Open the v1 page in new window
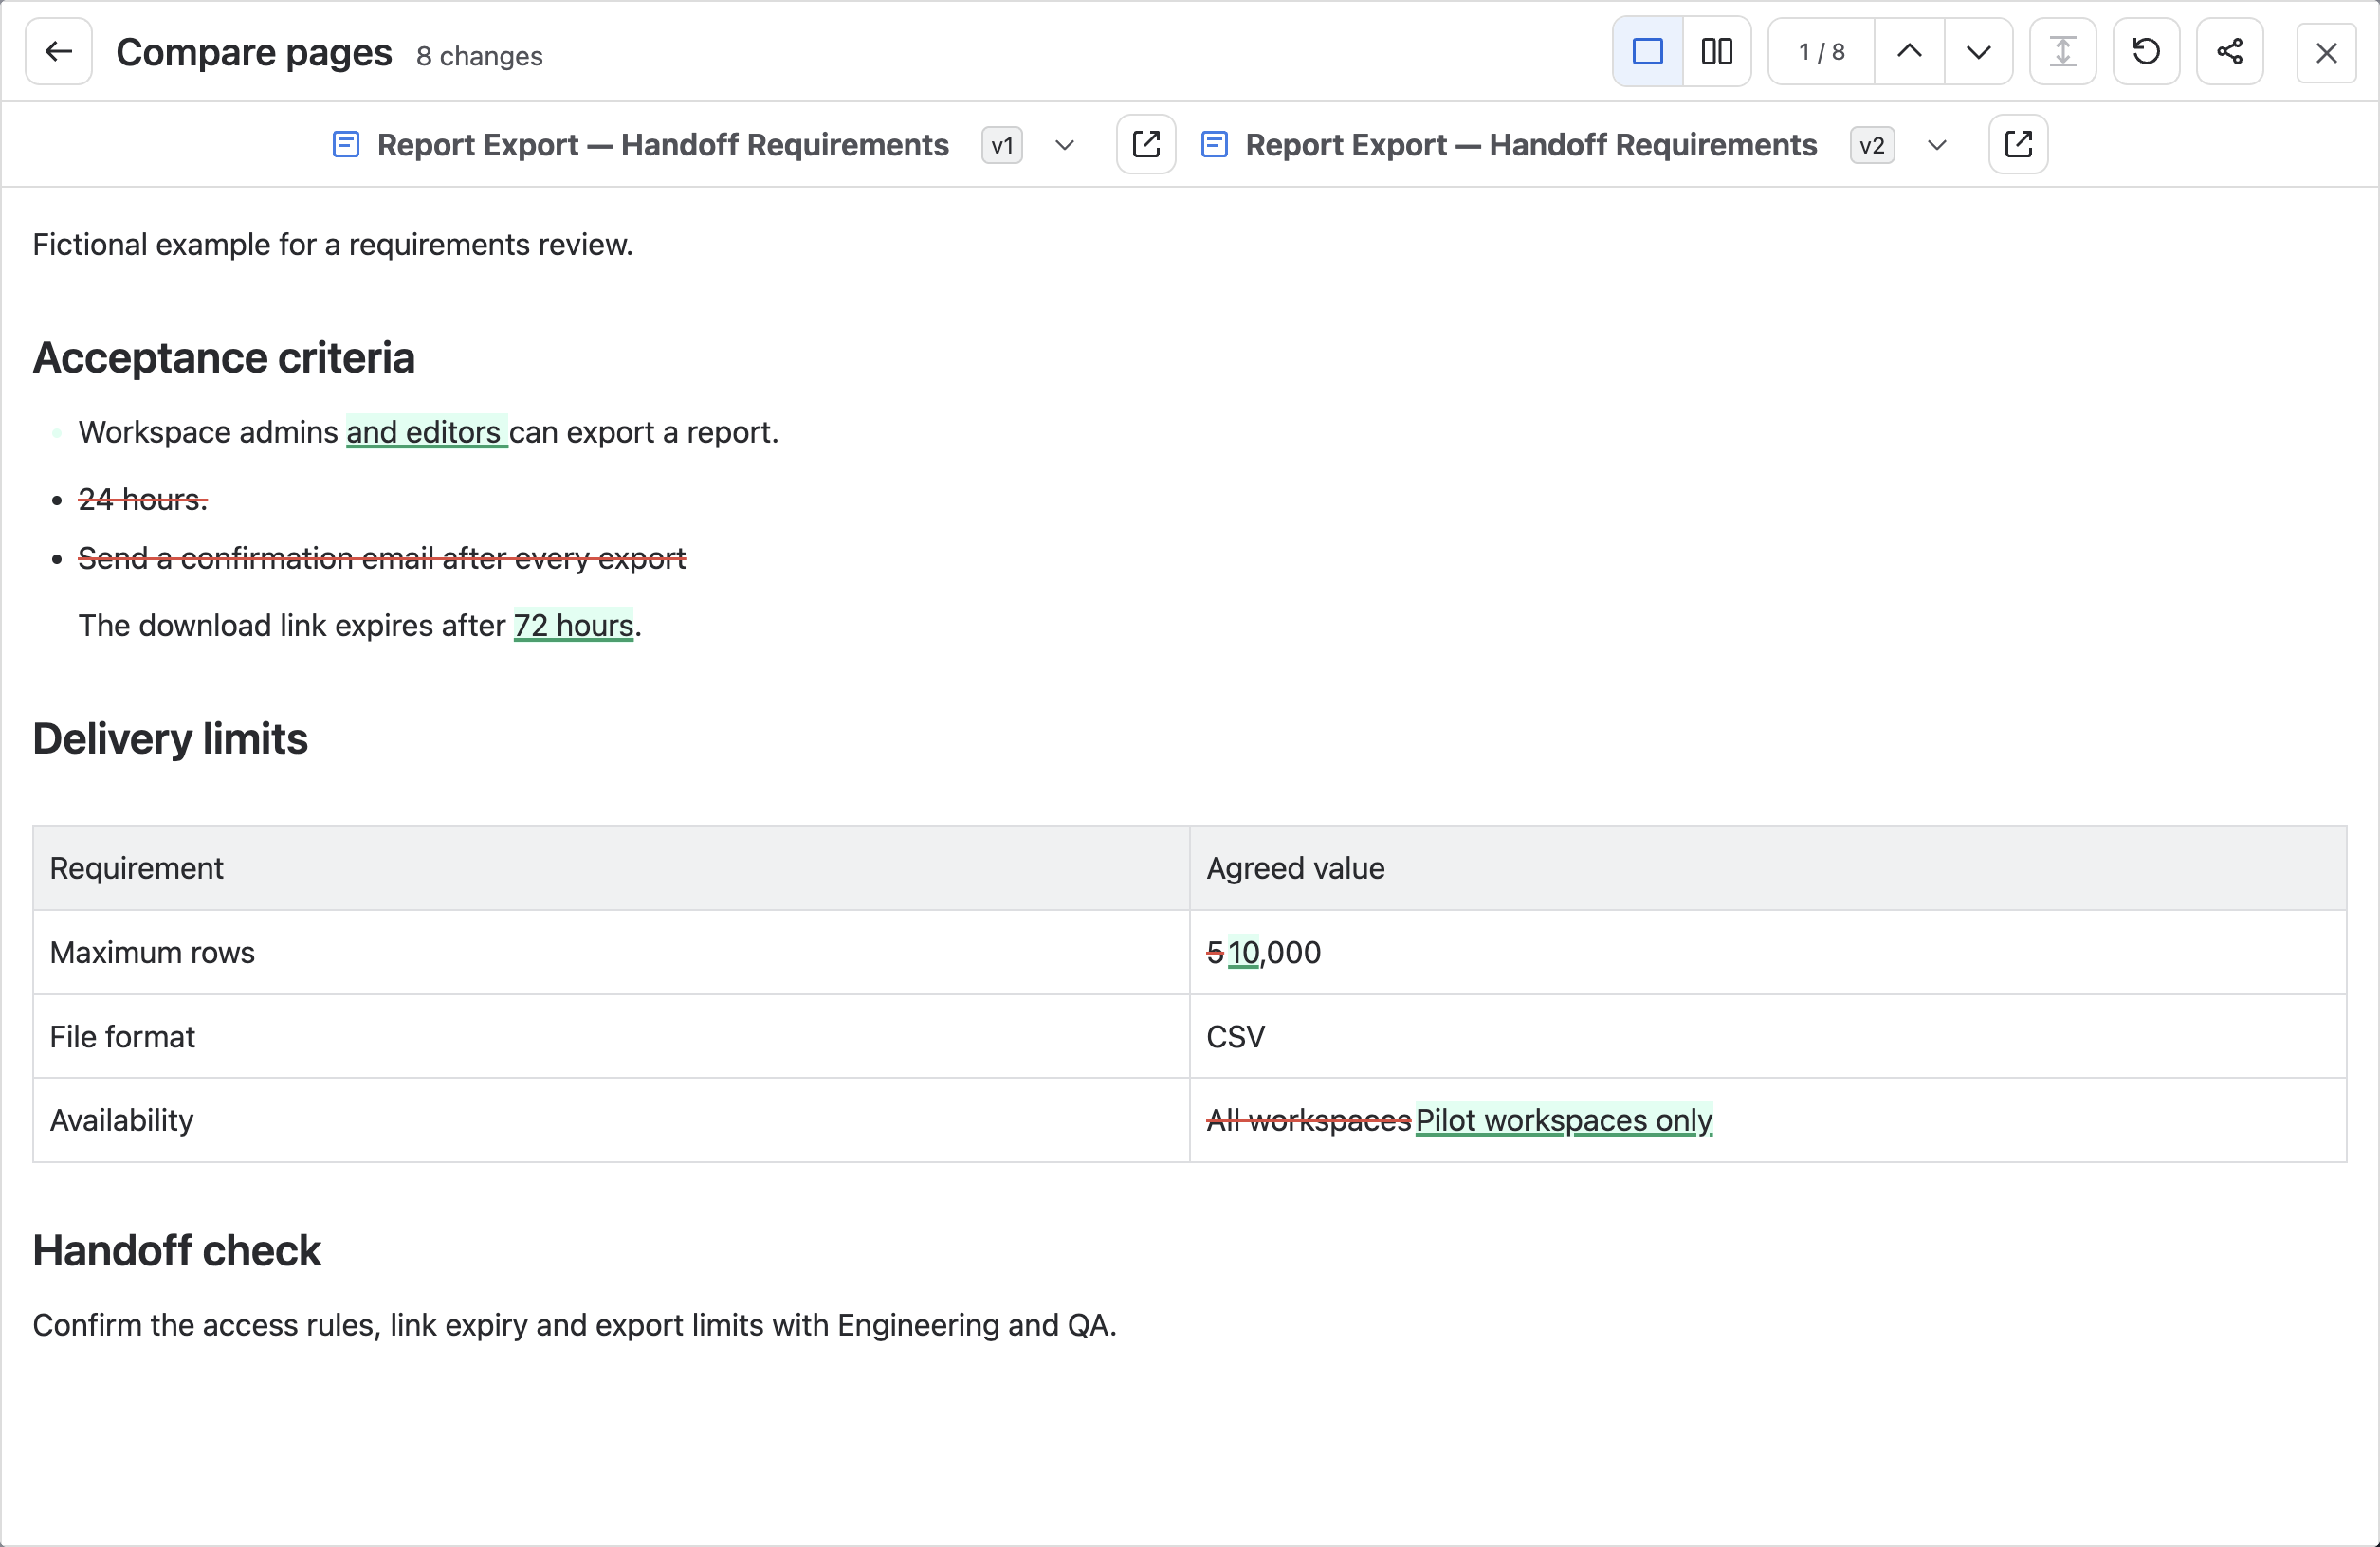2380x1547 pixels. point(1146,145)
